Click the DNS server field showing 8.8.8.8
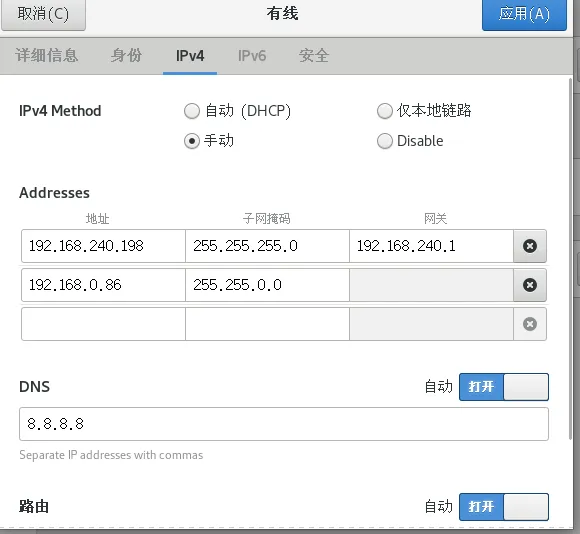Image resolution: width=580 pixels, height=534 pixels. tap(284, 424)
